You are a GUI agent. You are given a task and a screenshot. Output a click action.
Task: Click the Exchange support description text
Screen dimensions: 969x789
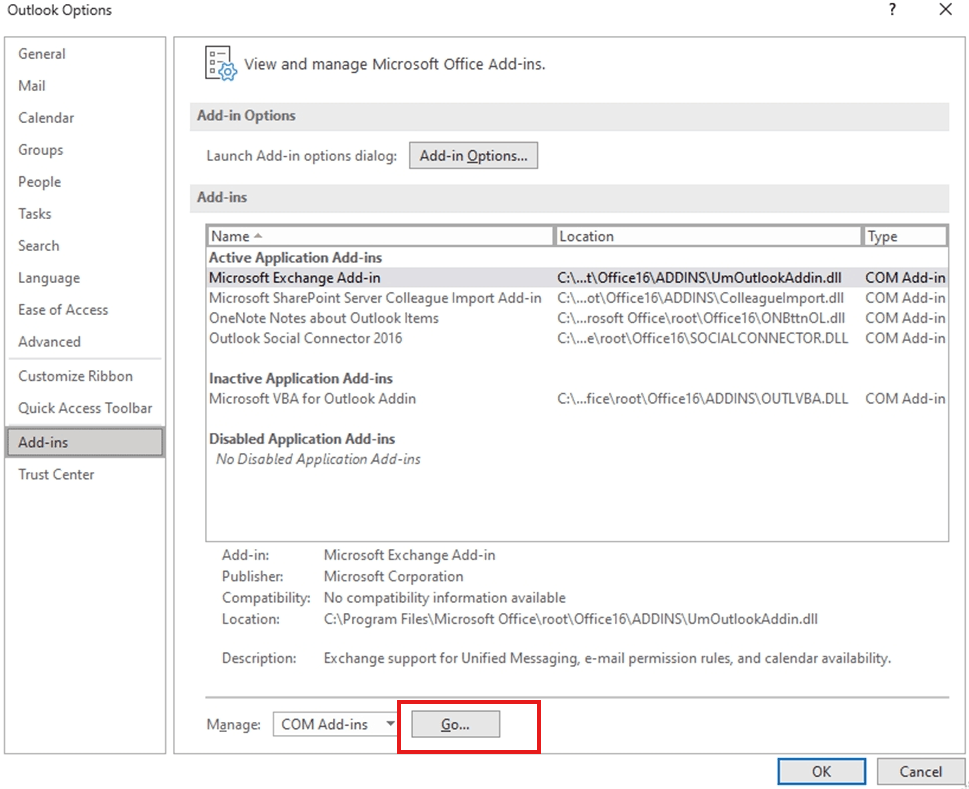click(607, 659)
